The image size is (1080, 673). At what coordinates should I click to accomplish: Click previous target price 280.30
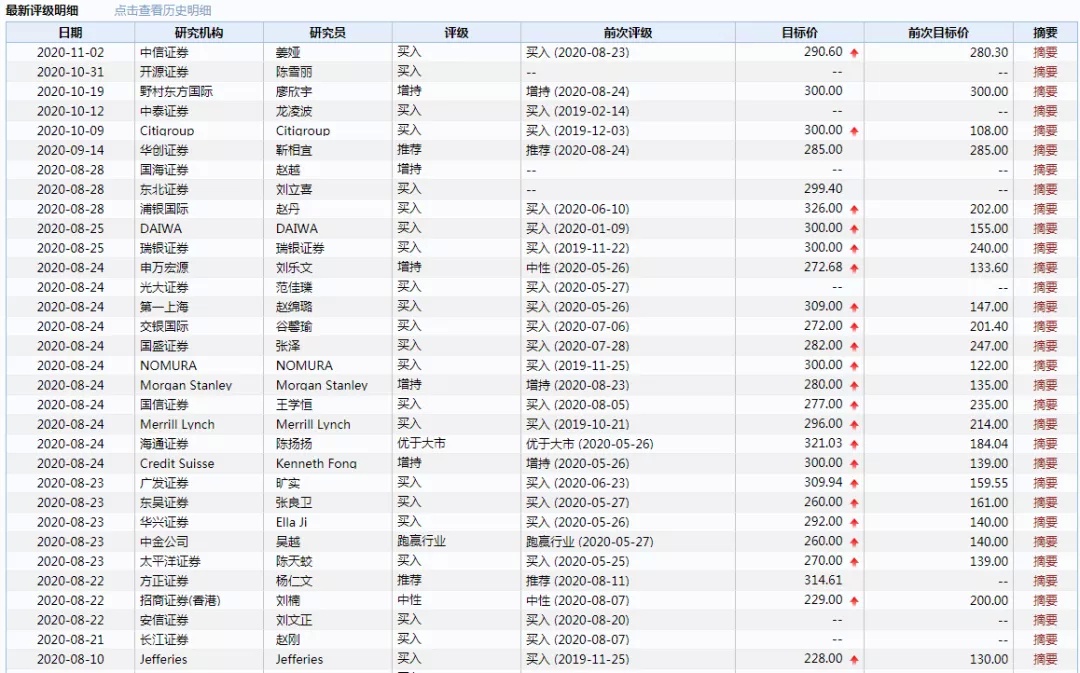point(988,52)
